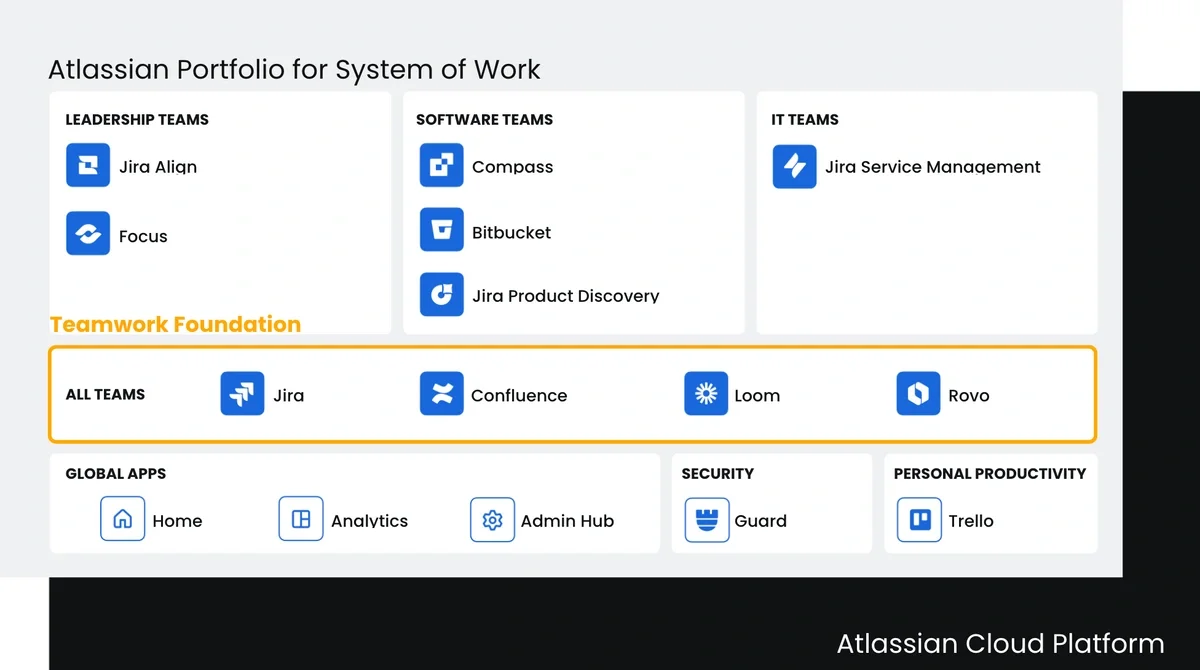Select the Jira icon in All Teams
1200x670 pixels.
242,393
